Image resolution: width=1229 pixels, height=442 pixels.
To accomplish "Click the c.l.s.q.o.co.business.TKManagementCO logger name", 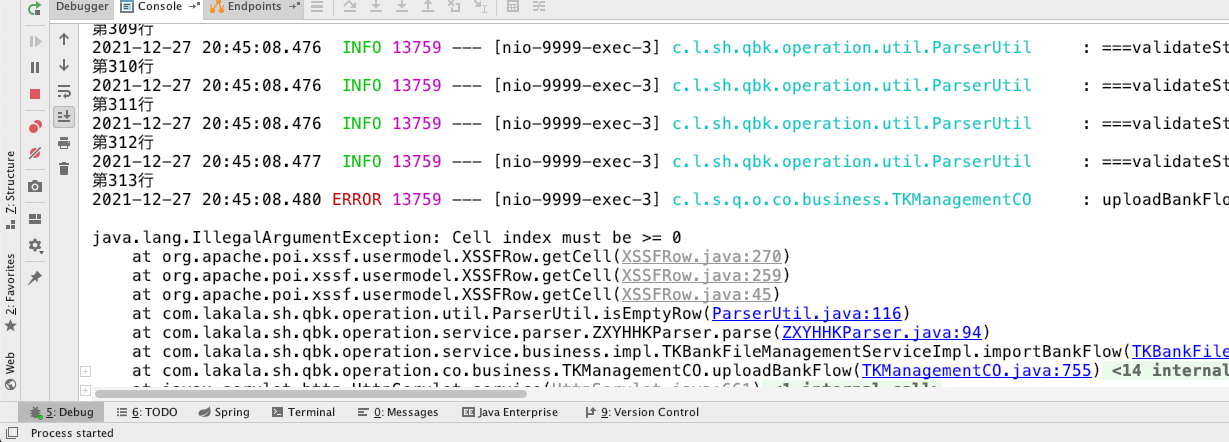I will (851, 199).
